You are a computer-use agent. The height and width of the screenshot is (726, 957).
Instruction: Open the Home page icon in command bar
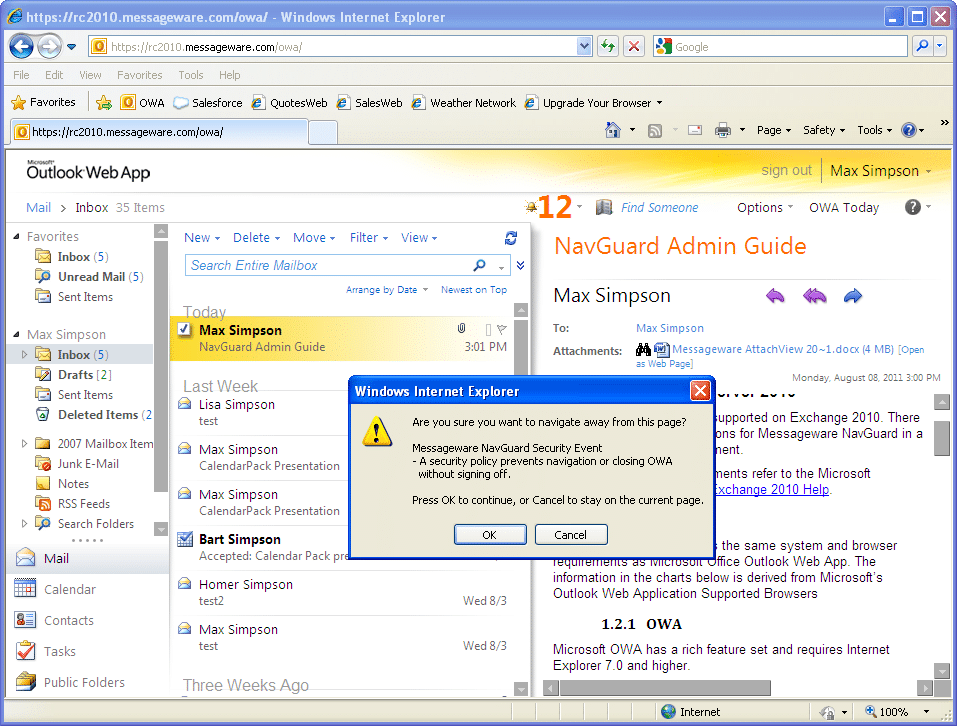[613, 130]
